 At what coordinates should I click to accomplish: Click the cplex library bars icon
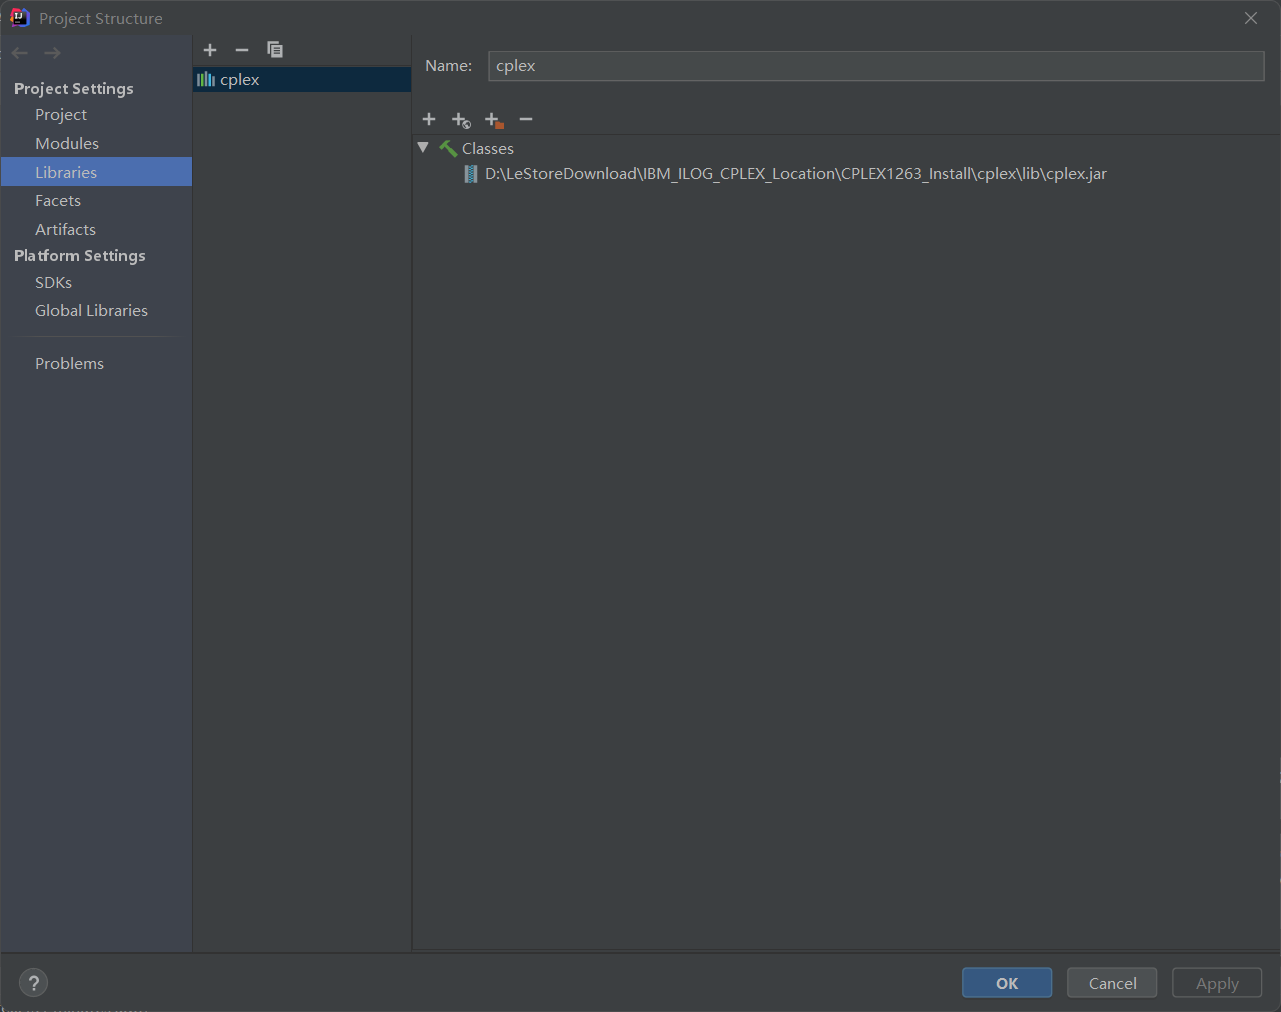pos(206,79)
